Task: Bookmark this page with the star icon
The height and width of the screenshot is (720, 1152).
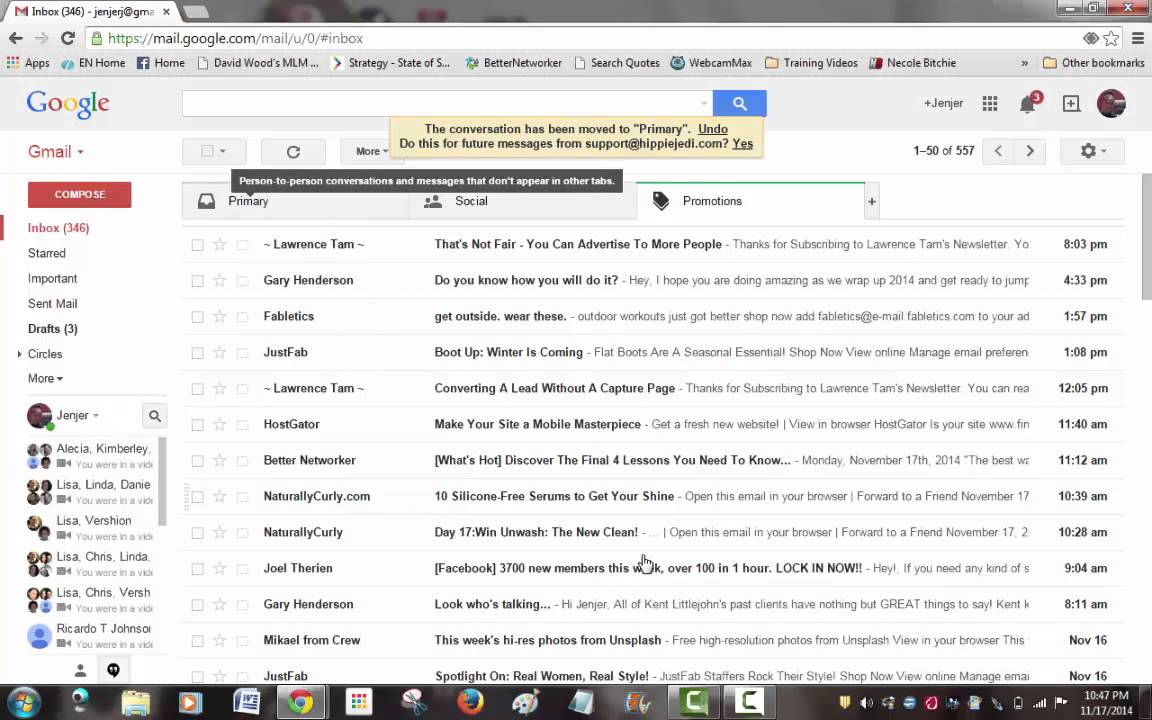Action: (1111, 38)
